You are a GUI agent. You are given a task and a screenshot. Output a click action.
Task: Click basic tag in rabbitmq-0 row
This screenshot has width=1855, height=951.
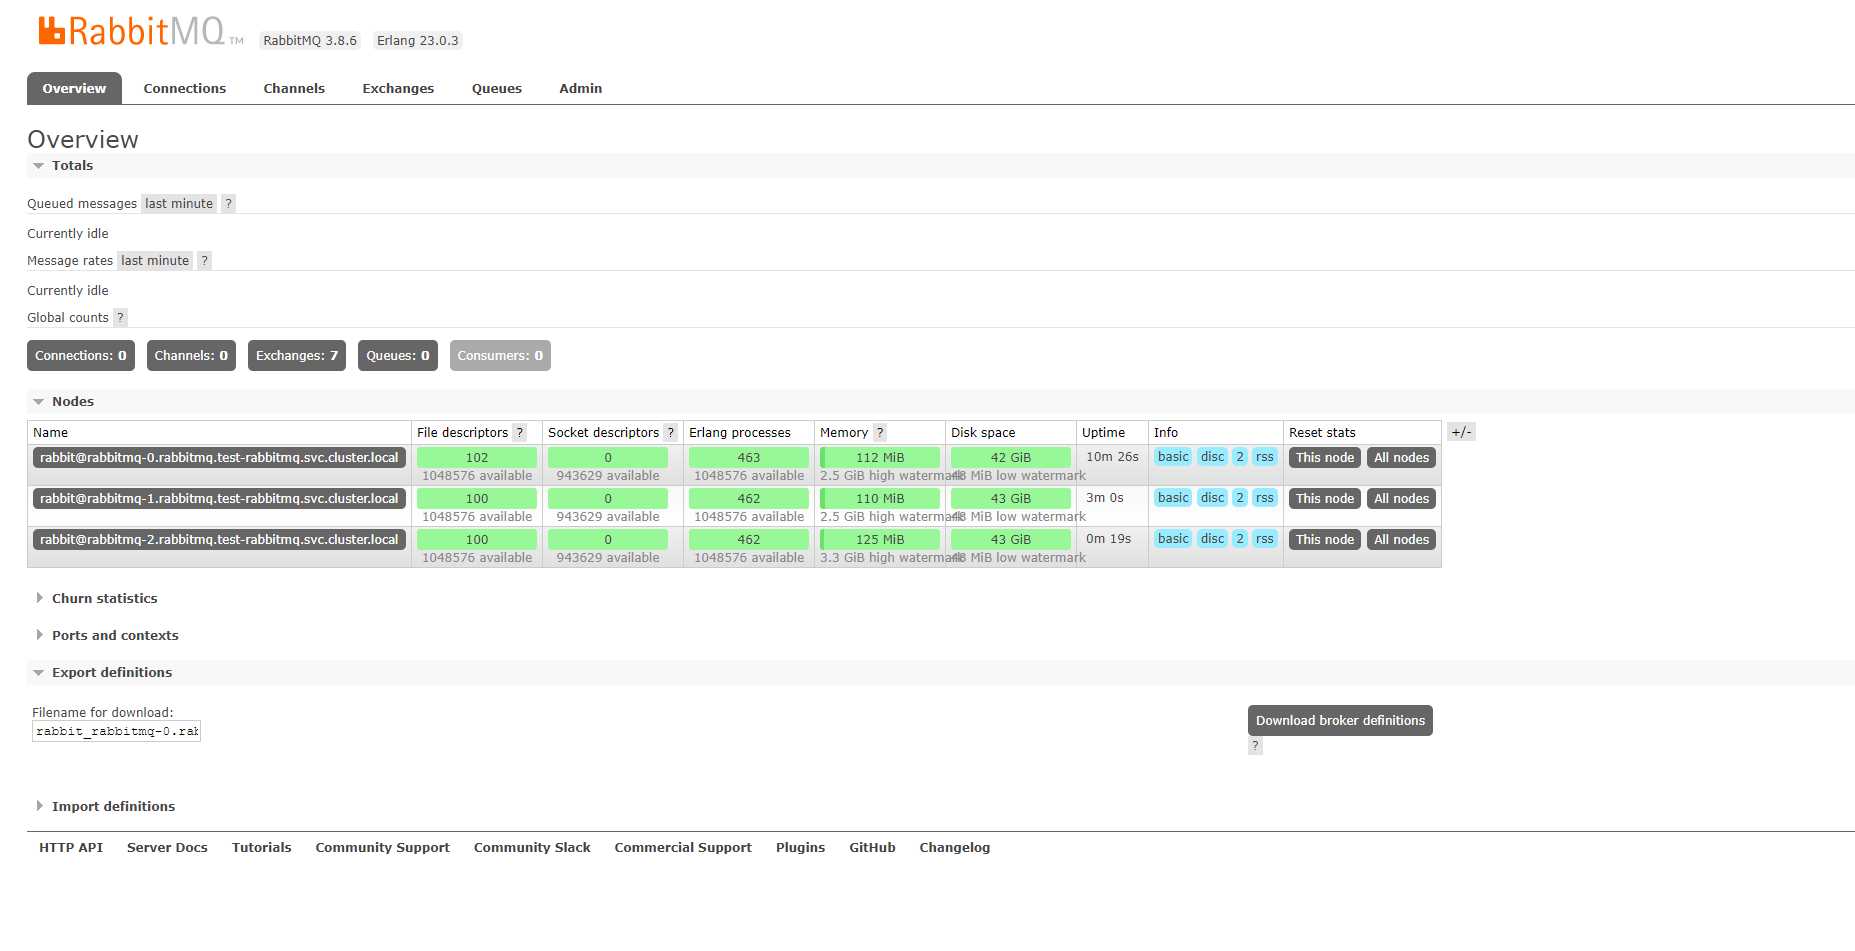(x=1173, y=457)
